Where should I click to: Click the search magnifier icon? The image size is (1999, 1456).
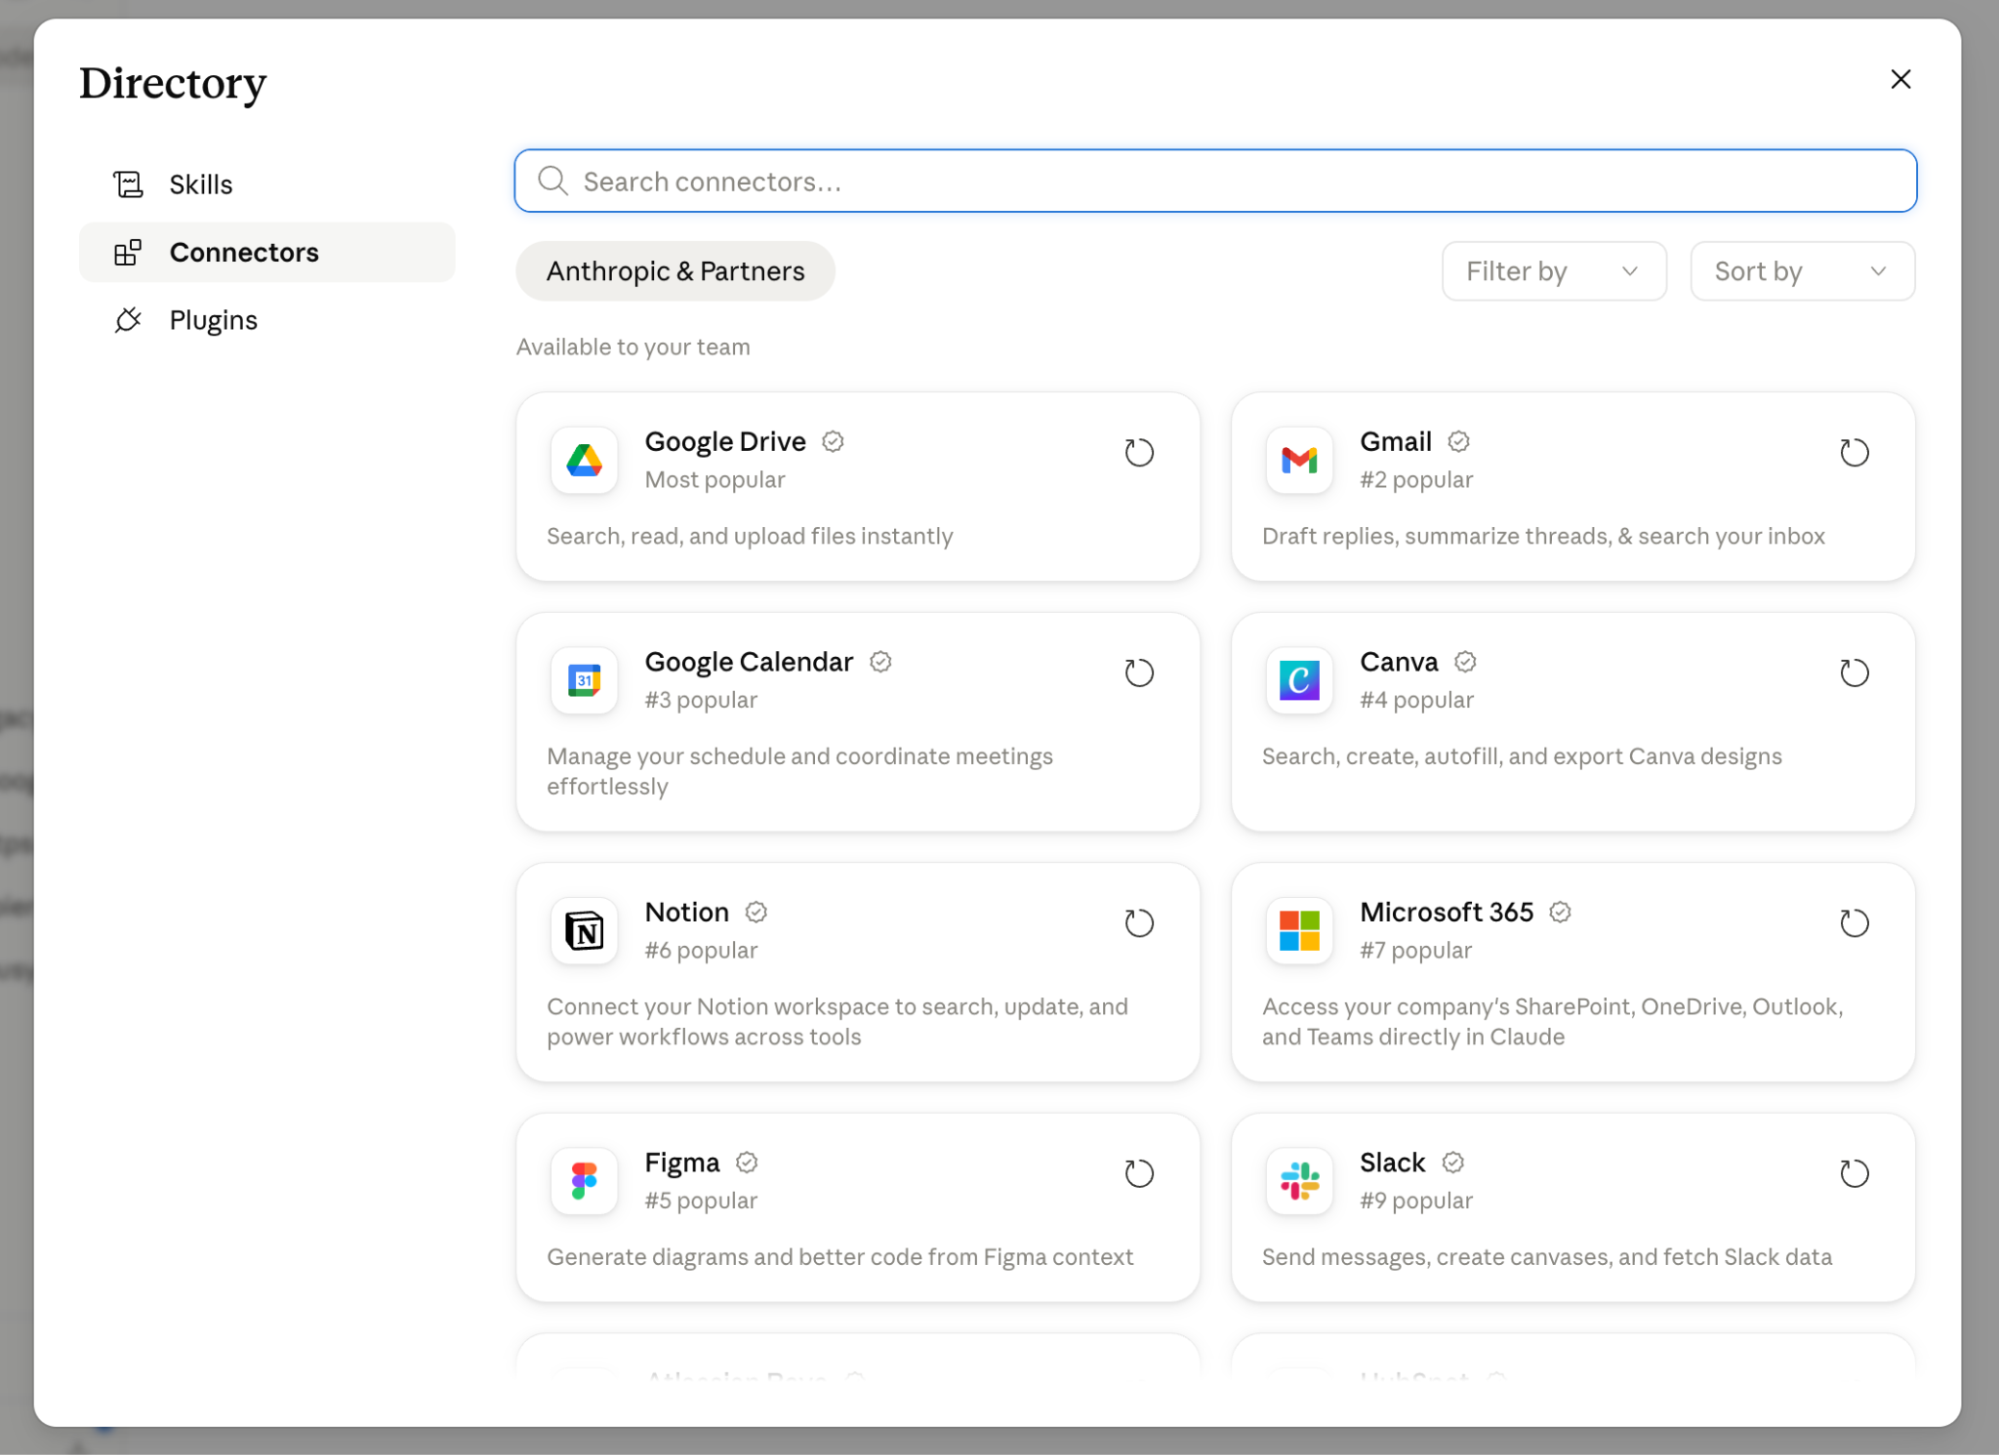click(553, 181)
